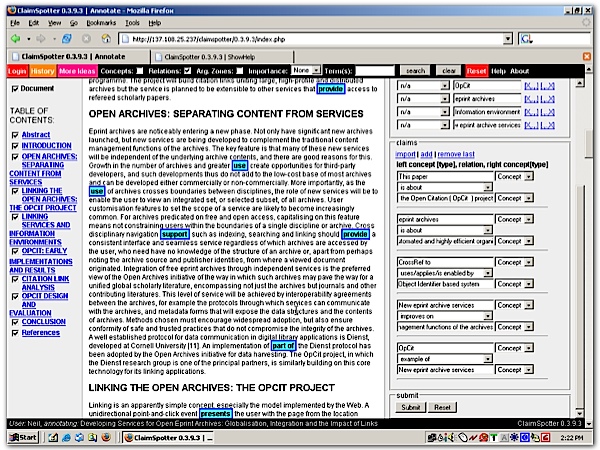Image resolution: width=600 pixels, height=450 pixels.
Task: Click the Term(s) input field
Action: pyautogui.click(x=375, y=71)
